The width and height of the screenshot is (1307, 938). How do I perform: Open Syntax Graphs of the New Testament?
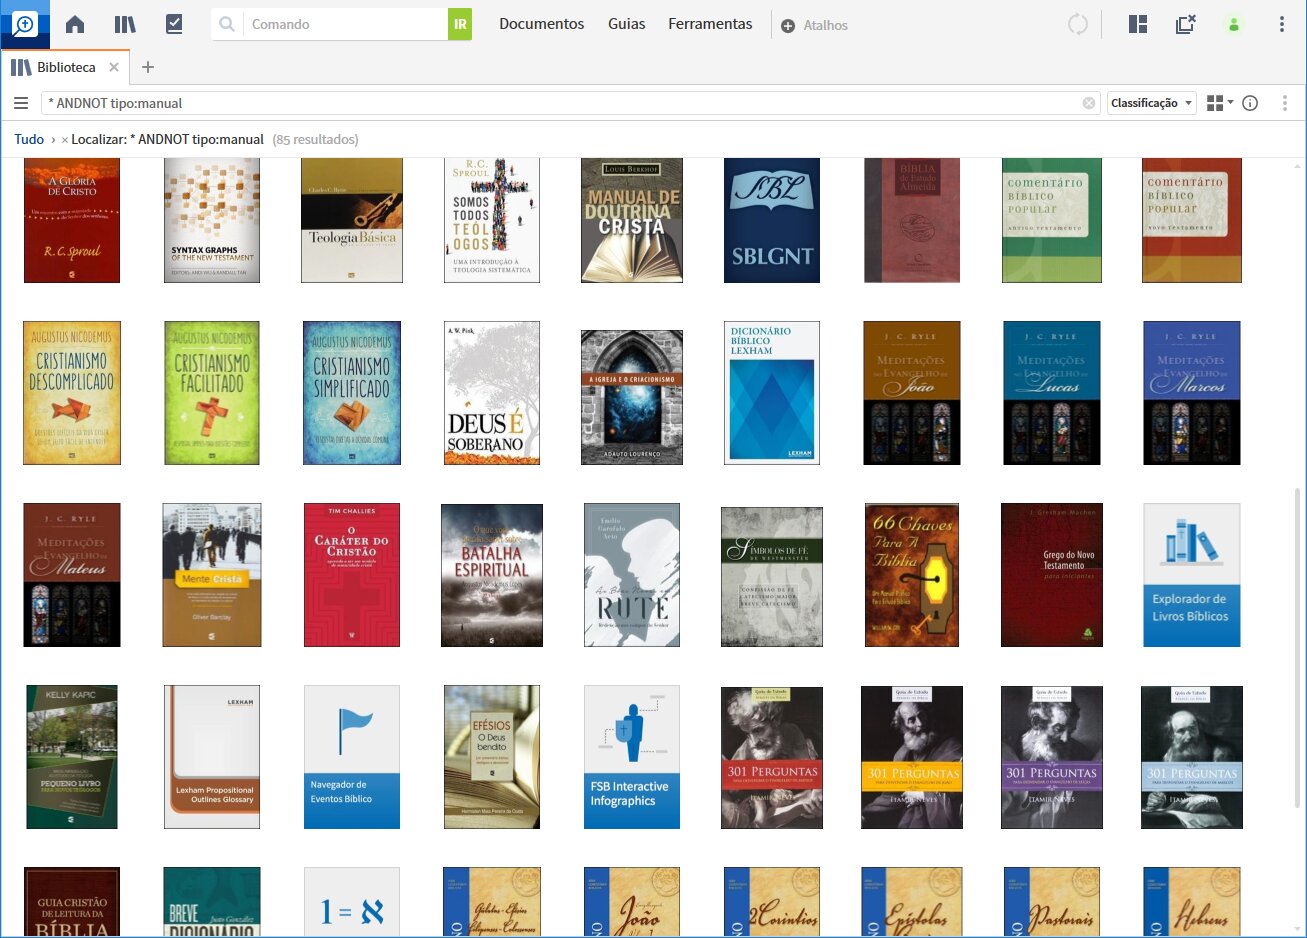click(212, 220)
